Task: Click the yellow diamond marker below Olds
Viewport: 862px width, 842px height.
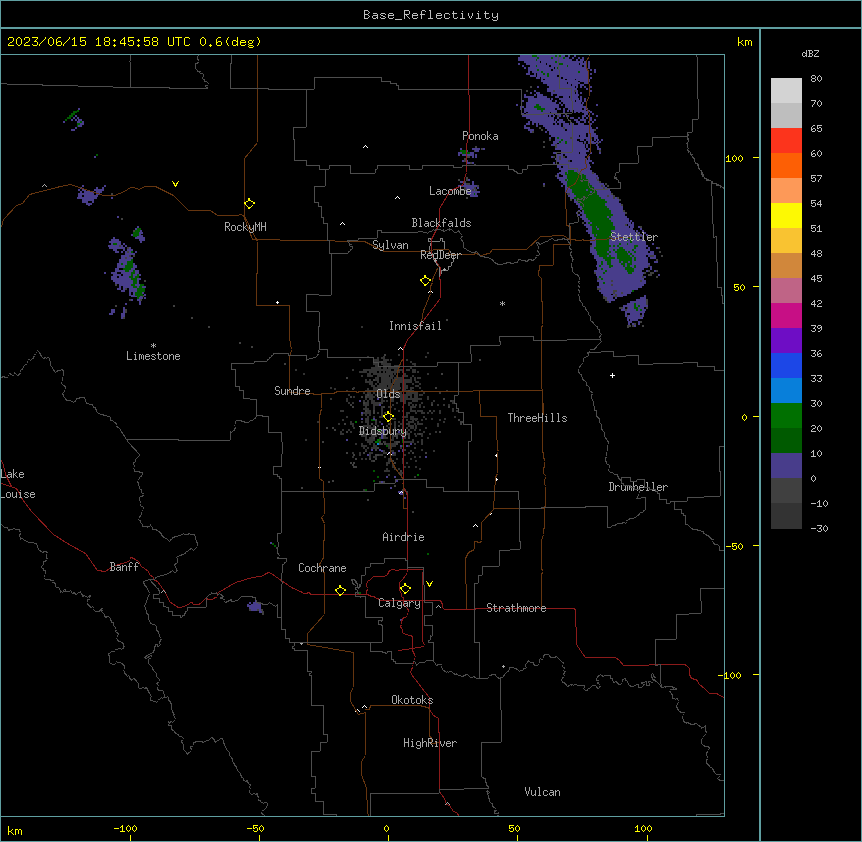Action: (x=389, y=417)
